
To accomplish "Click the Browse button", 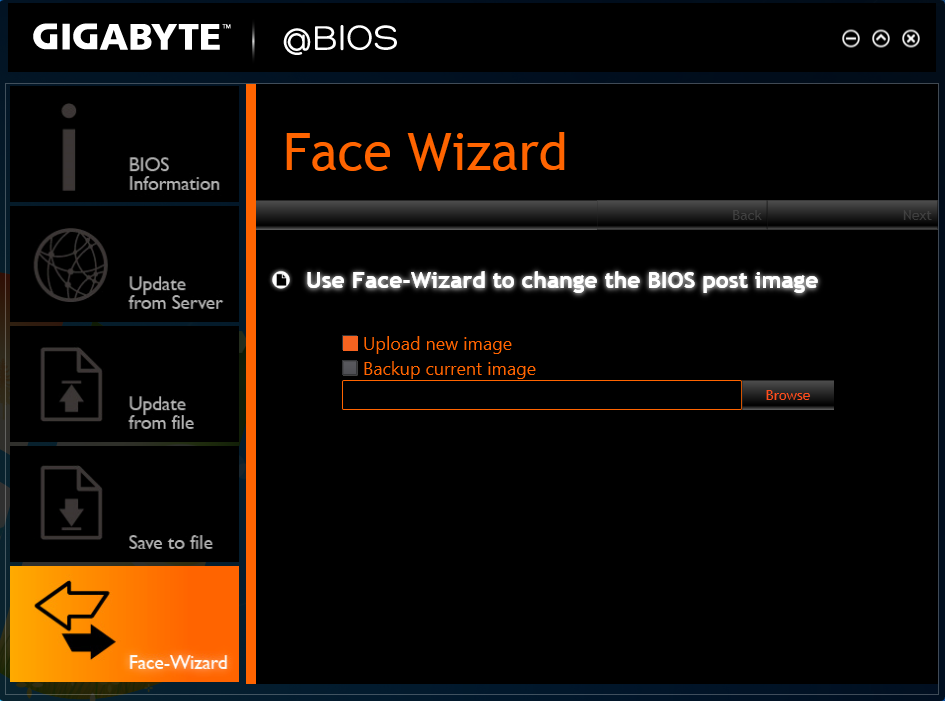I will pyautogui.click(x=788, y=395).
